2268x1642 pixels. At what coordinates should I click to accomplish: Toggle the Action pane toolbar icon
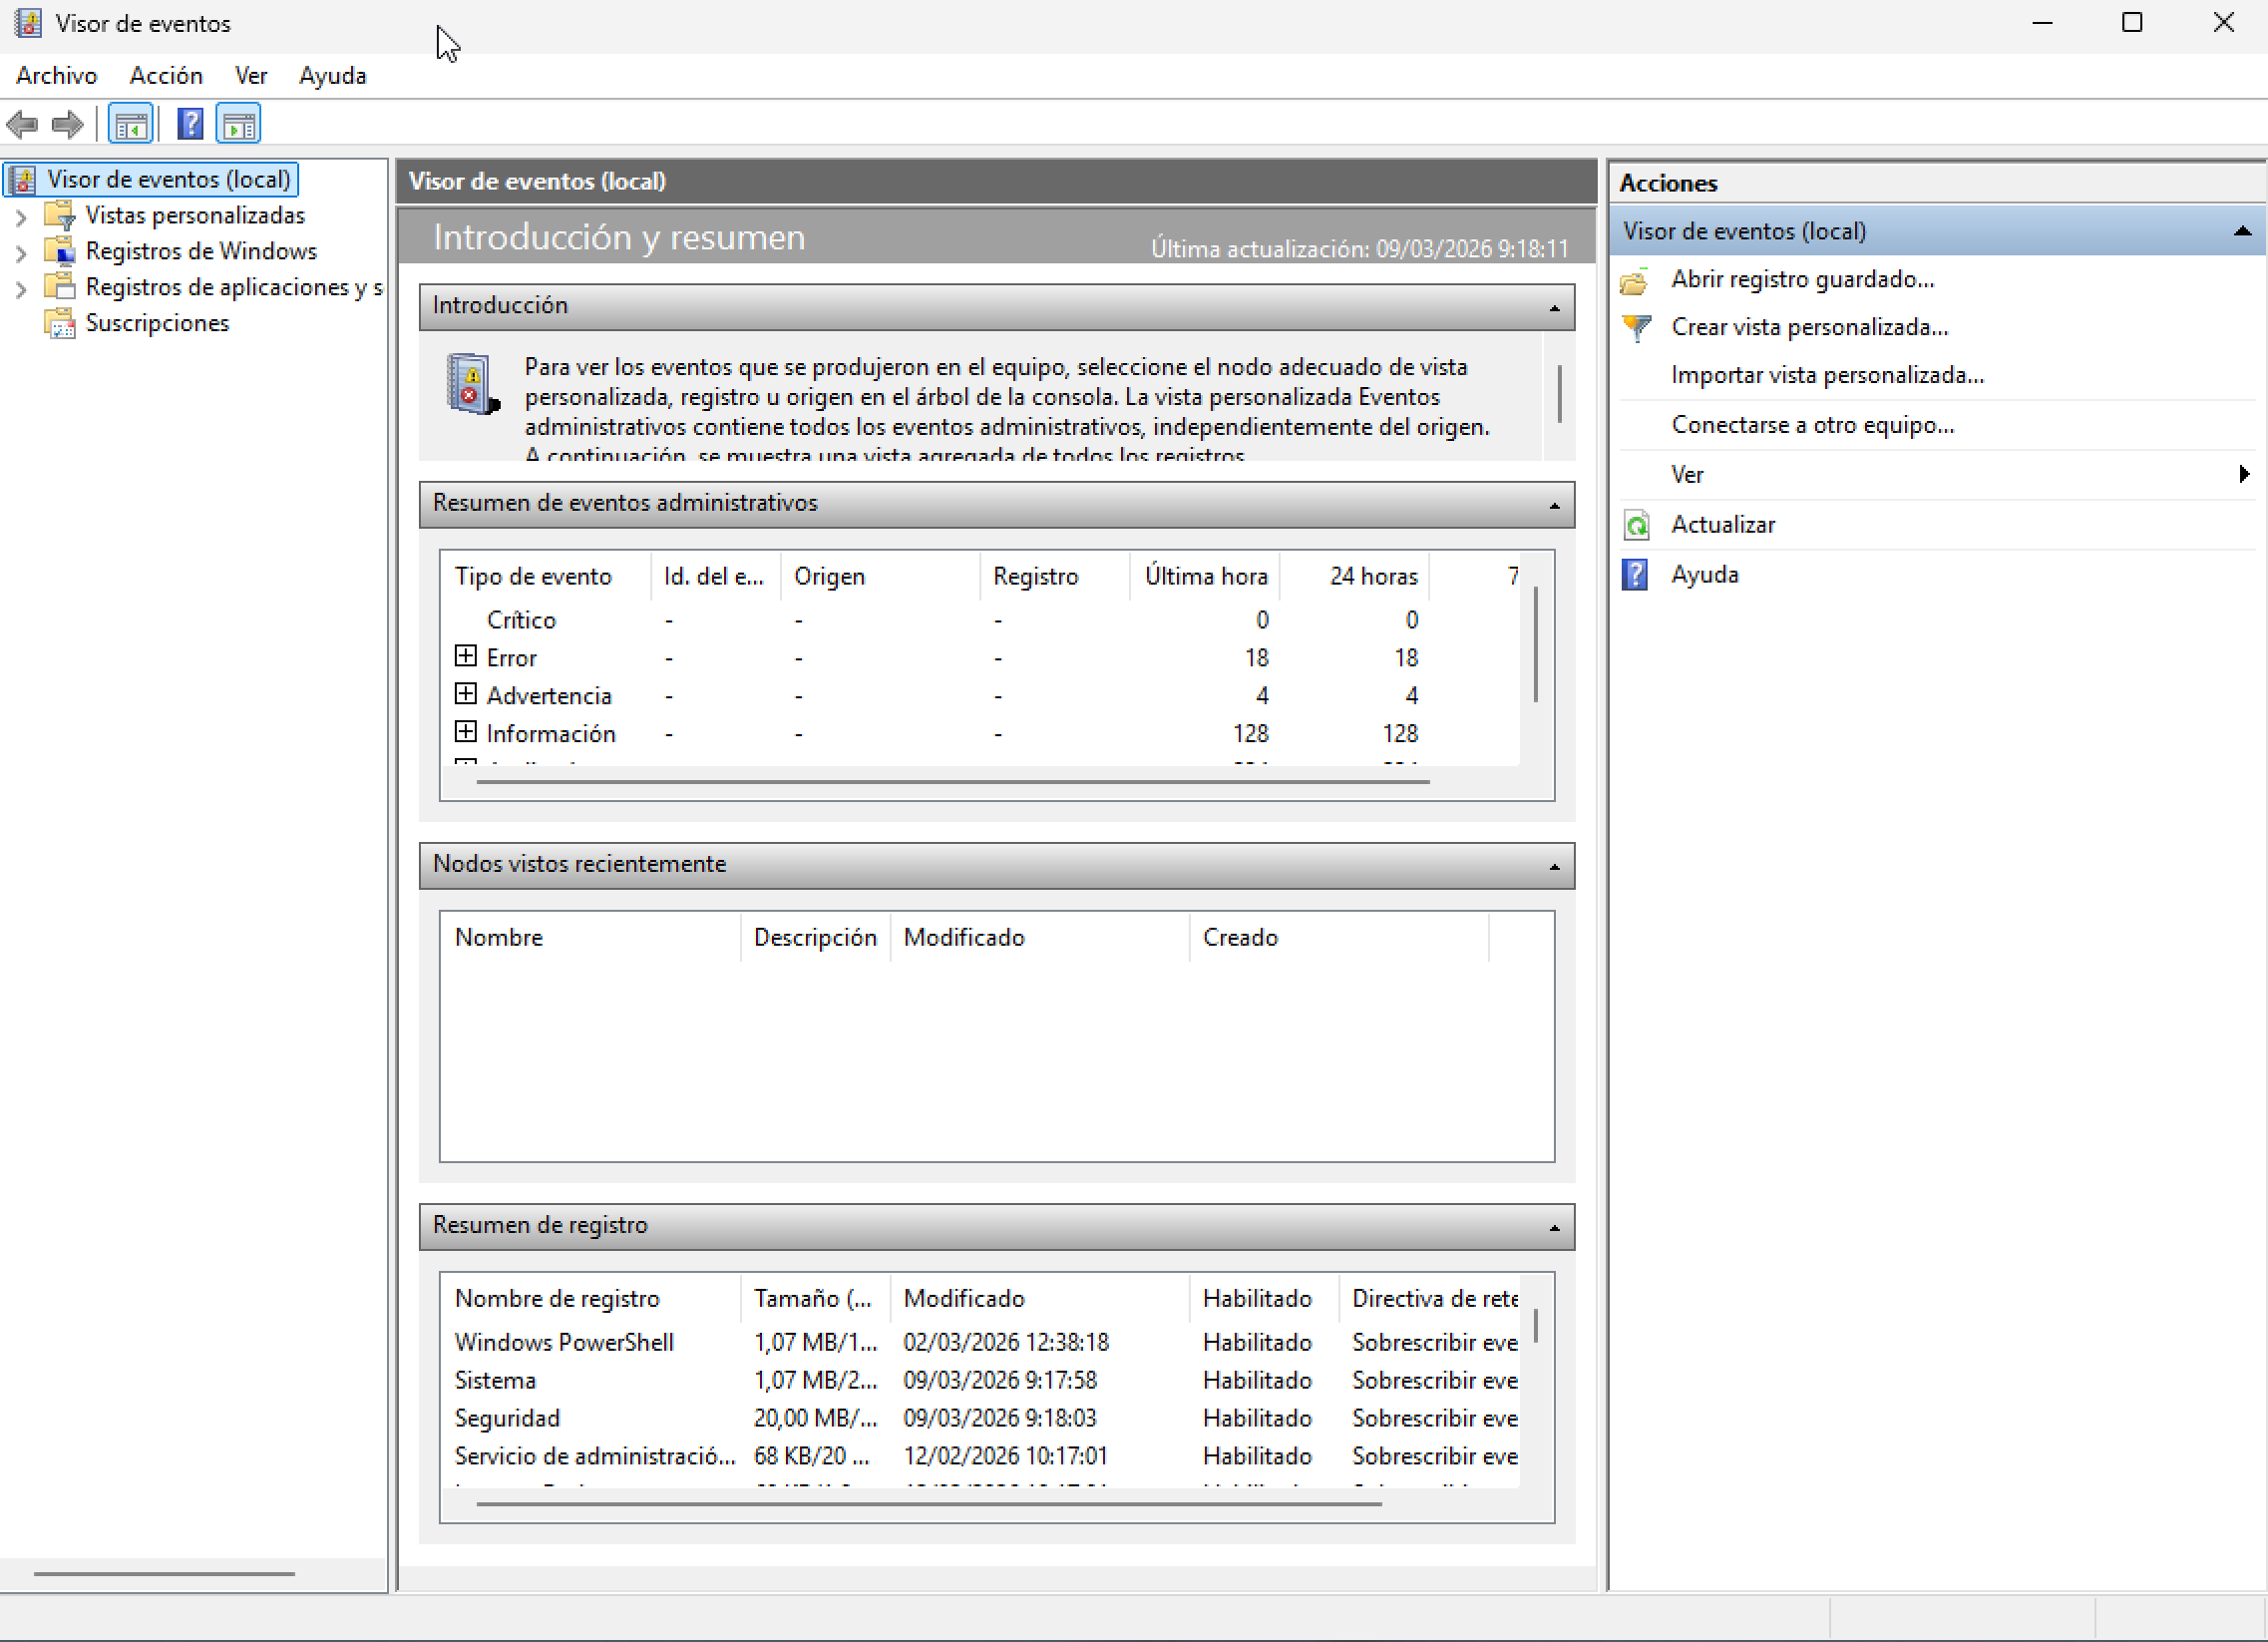click(x=238, y=125)
